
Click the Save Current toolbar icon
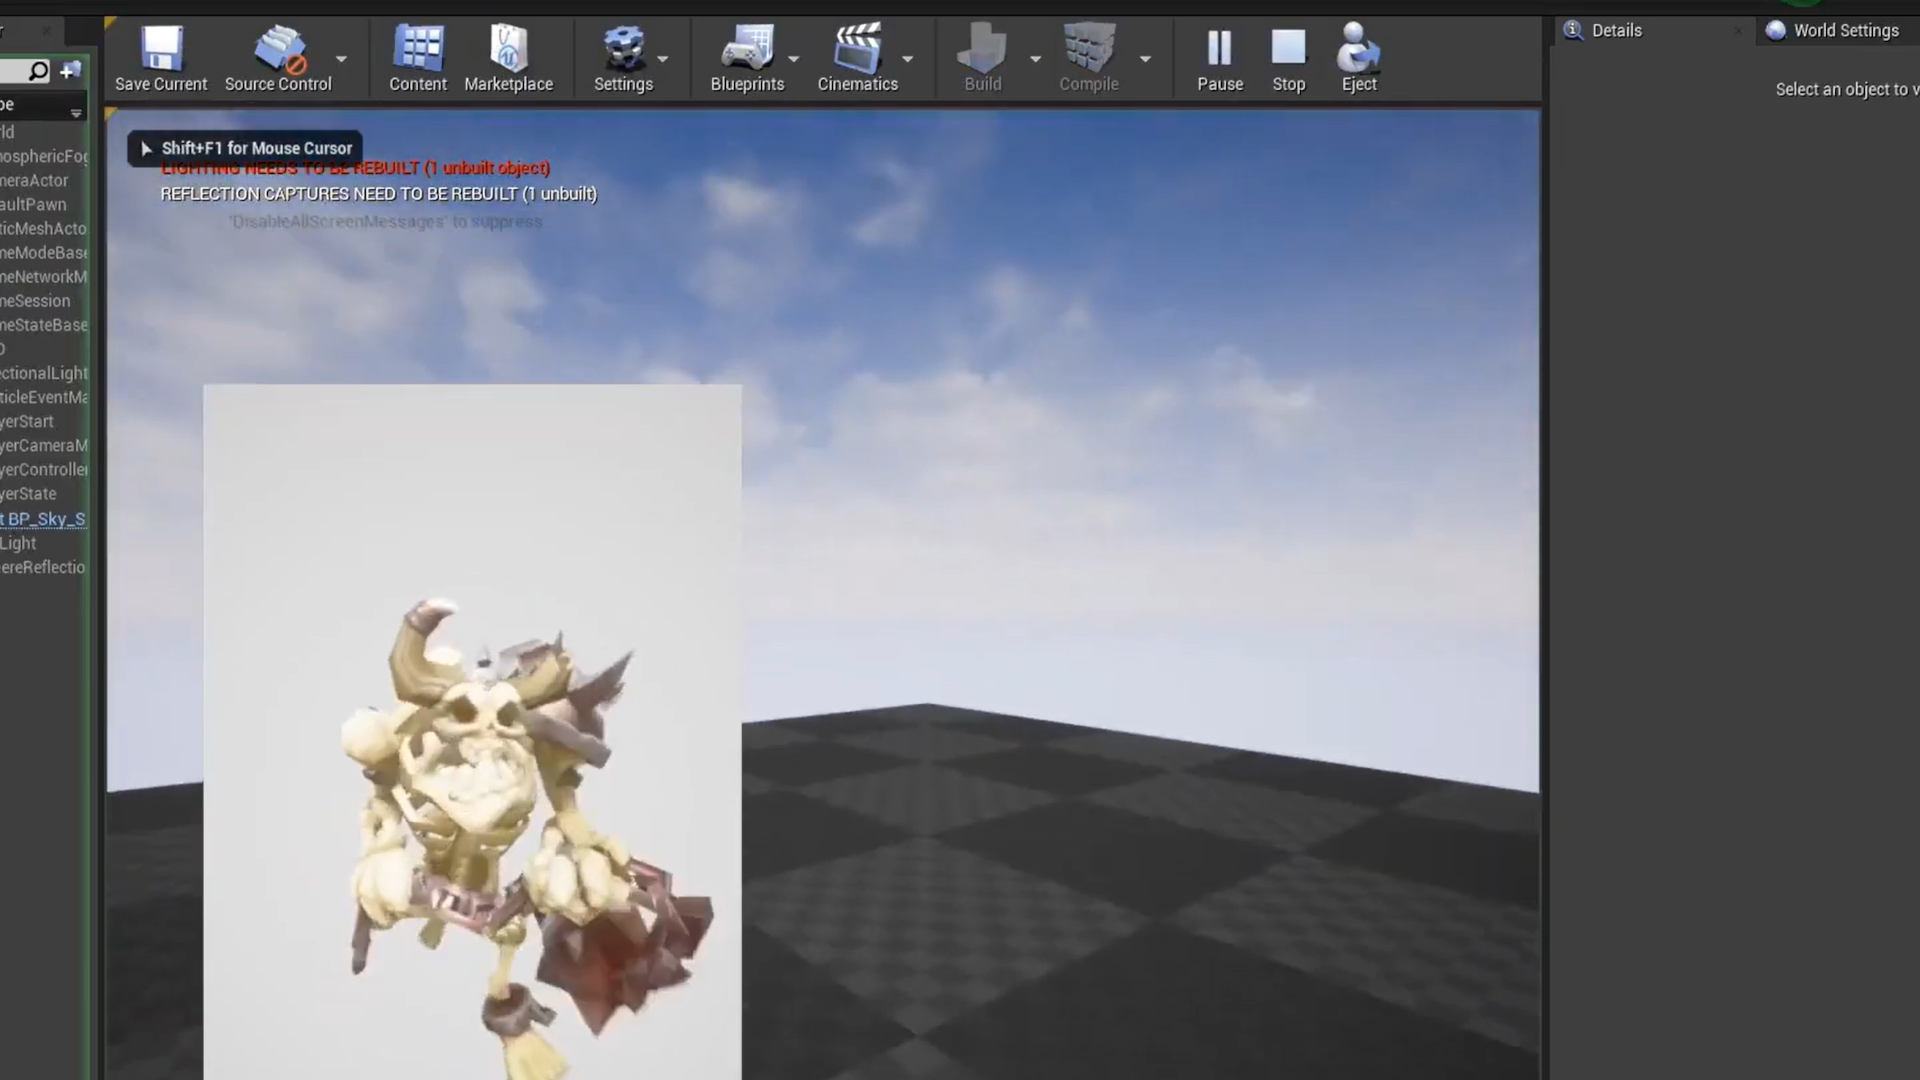click(x=161, y=50)
